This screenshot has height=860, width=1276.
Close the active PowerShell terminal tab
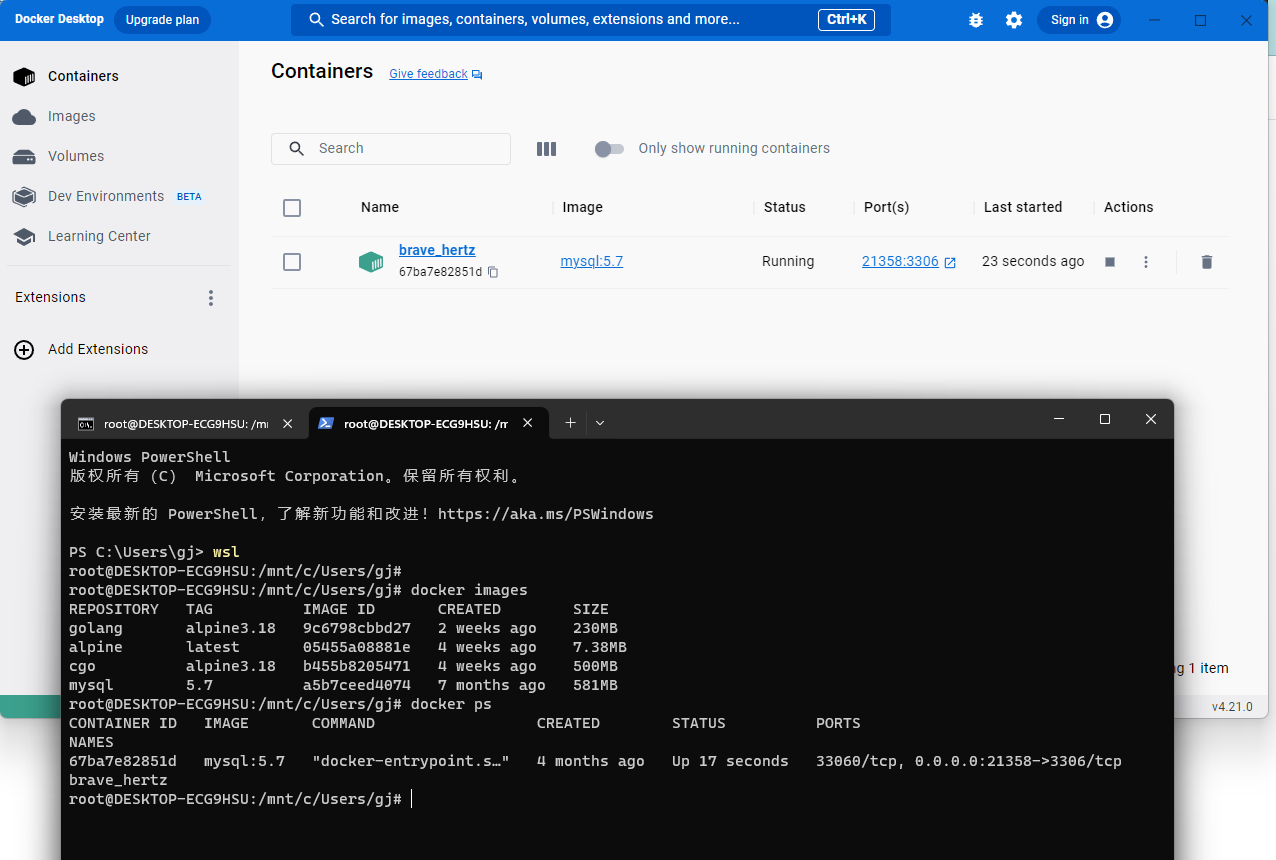(x=528, y=423)
